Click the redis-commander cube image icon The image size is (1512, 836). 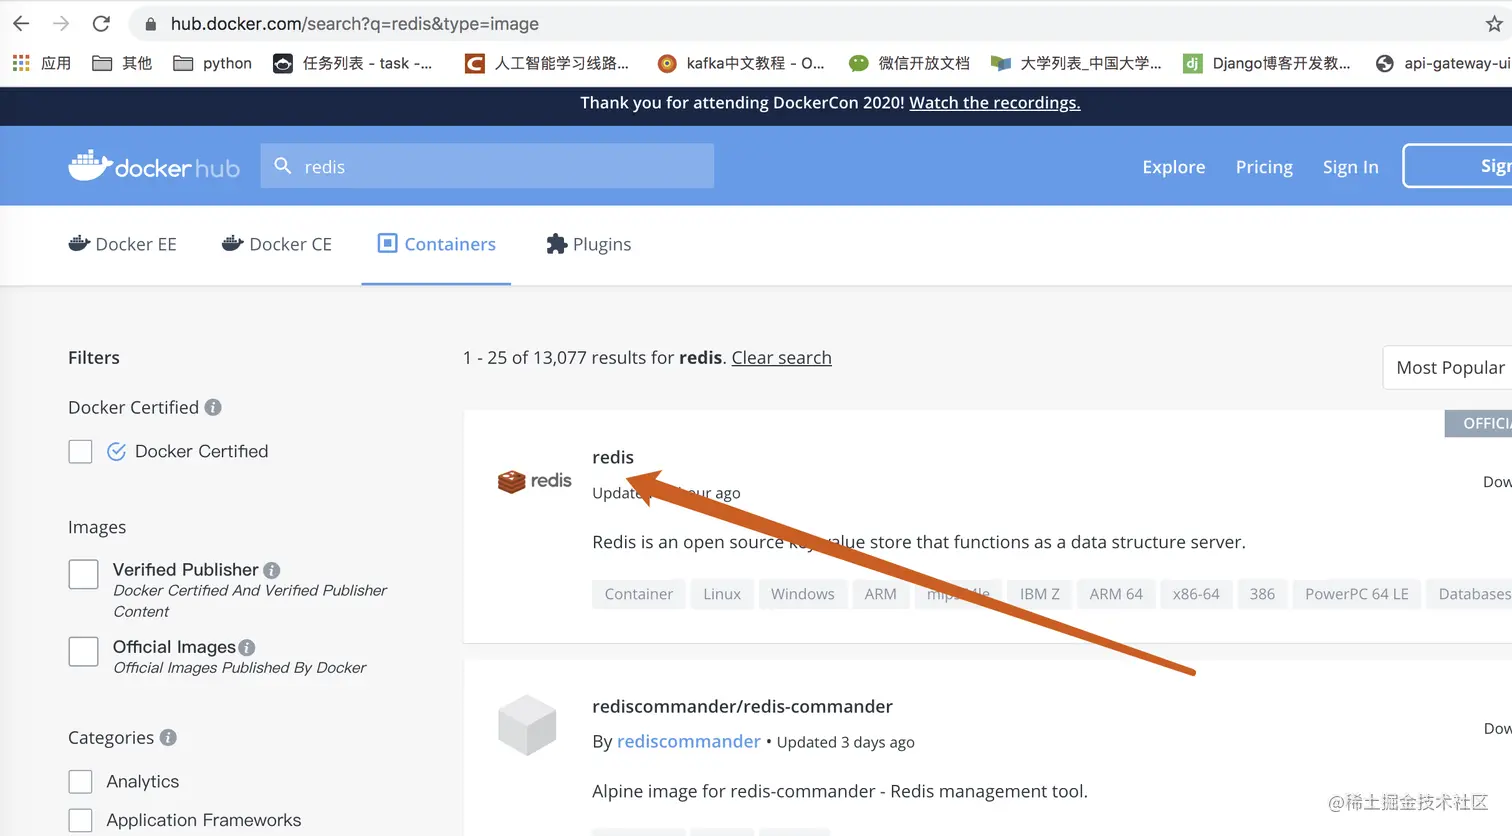pos(527,725)
